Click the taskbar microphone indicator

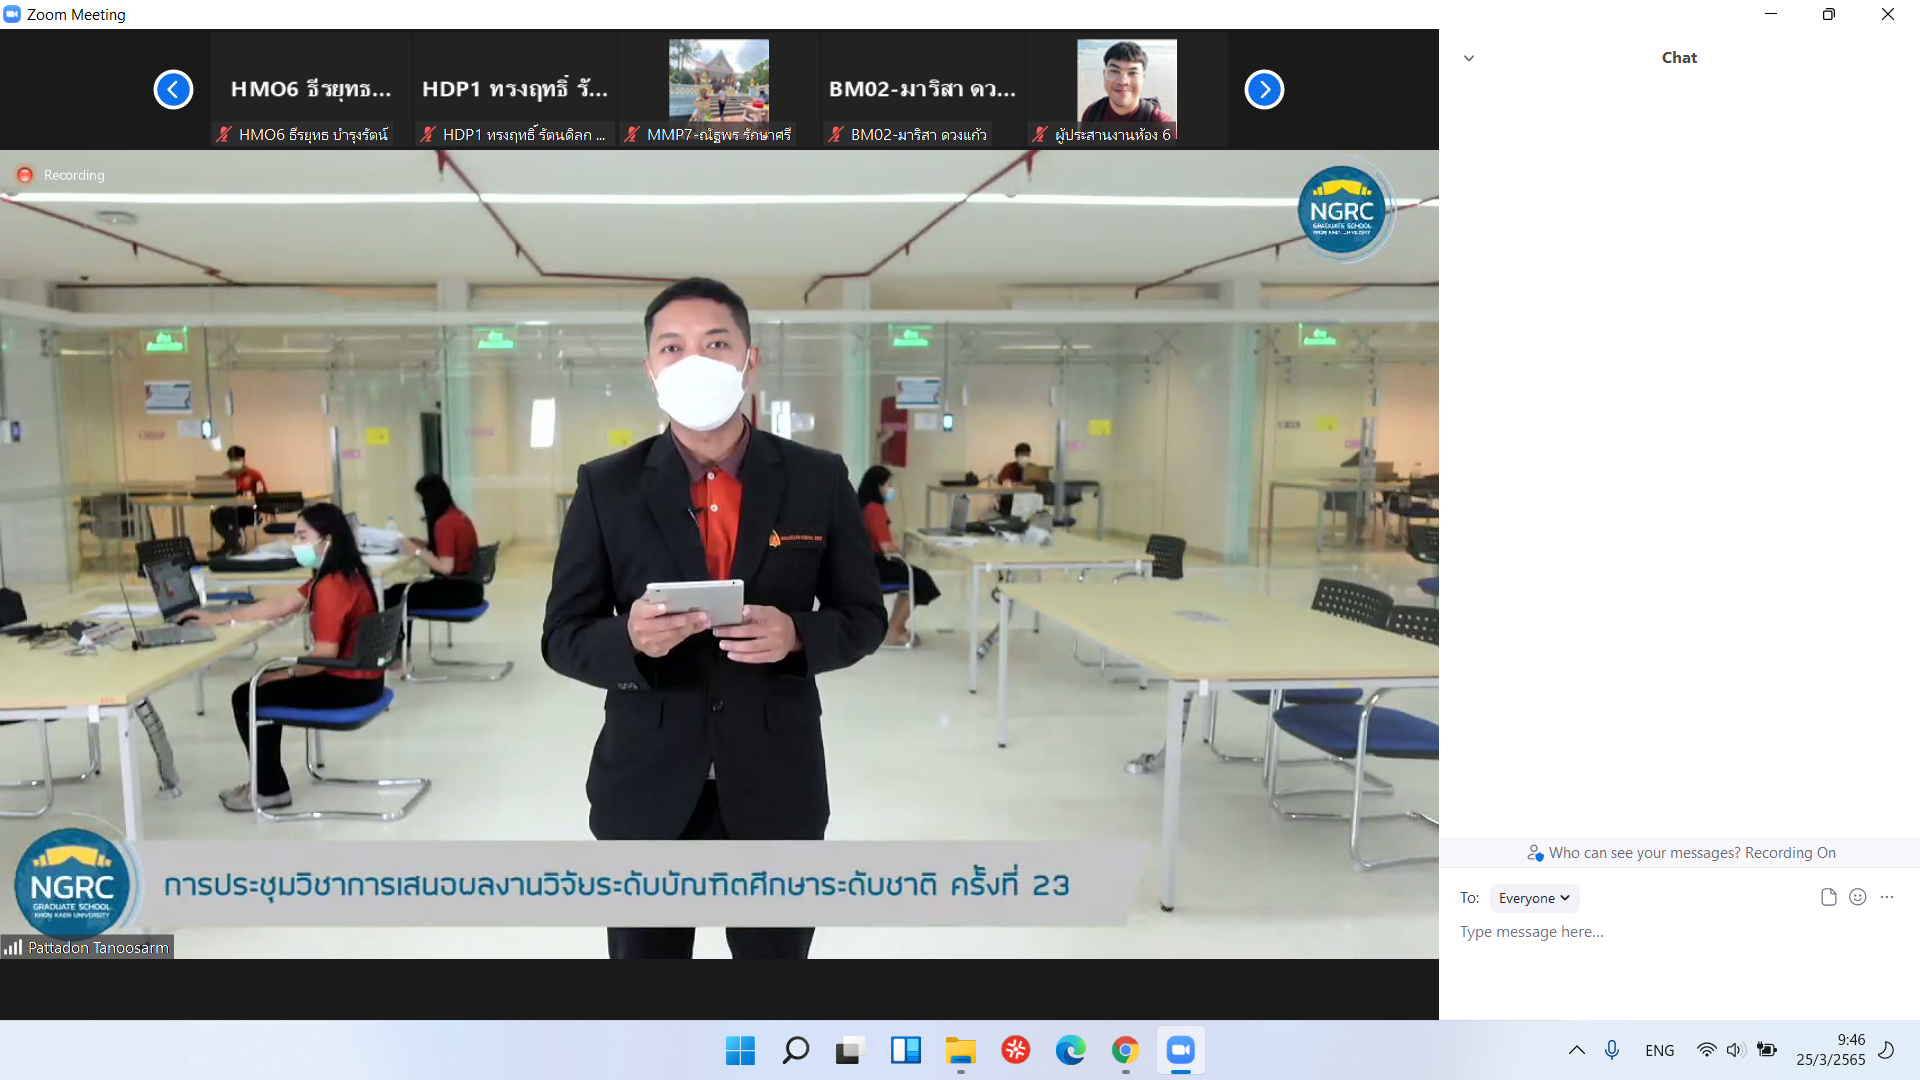point(1611,1050)
